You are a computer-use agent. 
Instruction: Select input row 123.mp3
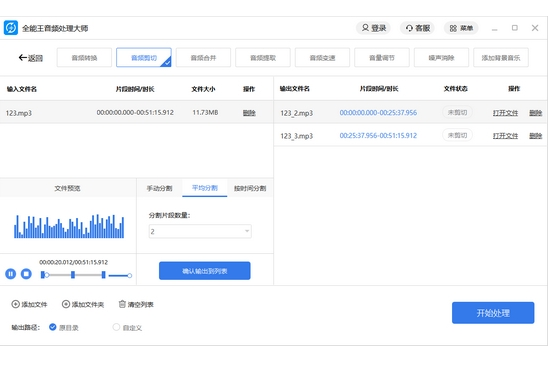136,113
